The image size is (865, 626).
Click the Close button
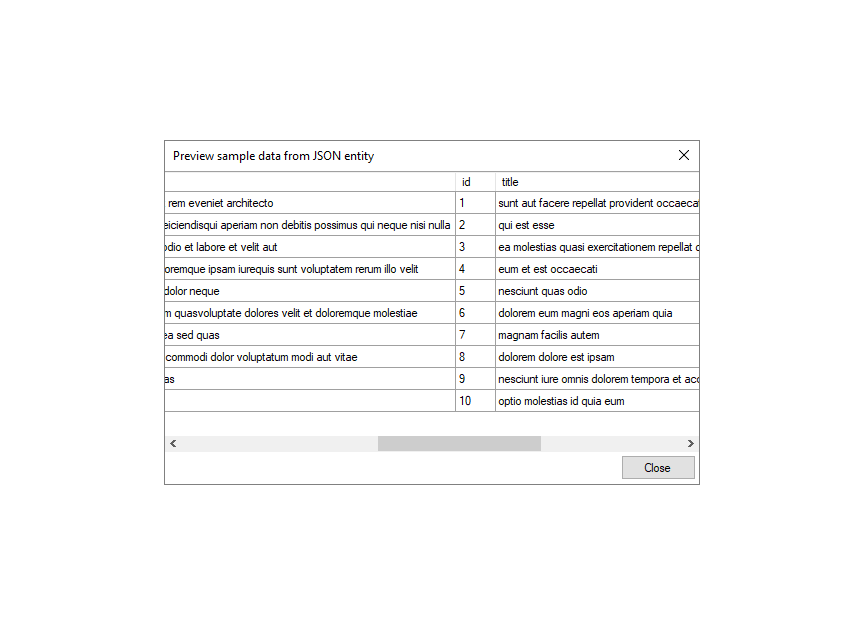coord(657,468)
